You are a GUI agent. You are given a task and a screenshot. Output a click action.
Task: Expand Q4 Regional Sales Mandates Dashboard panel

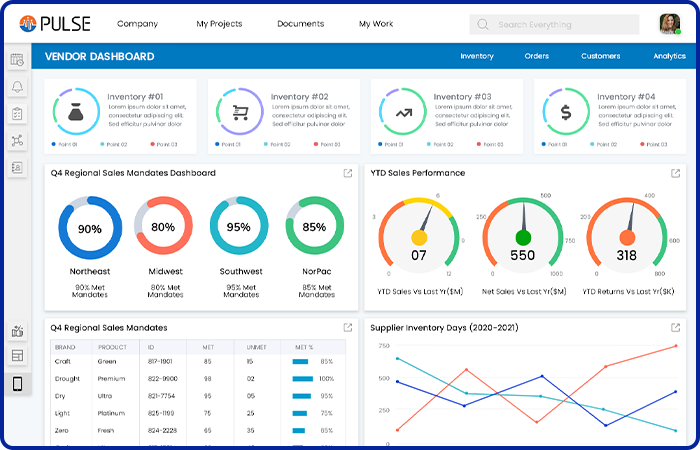(x=348, y=173)
